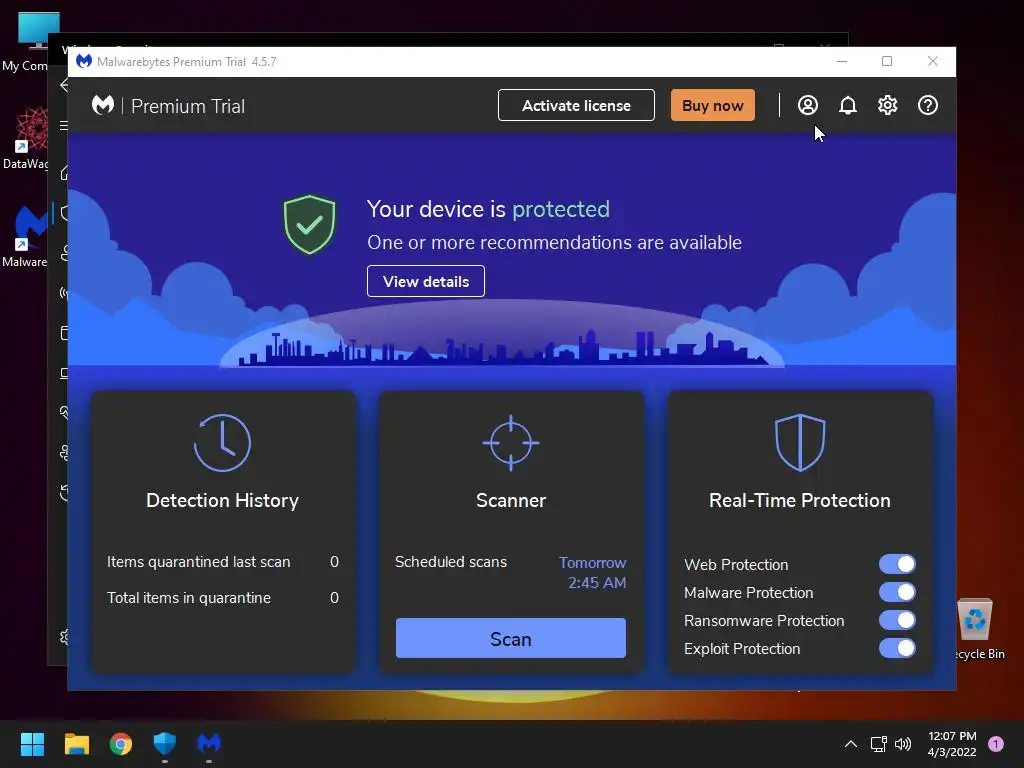
Task: Click the Malwarebytes logo beside Premium Trial
Action: pyautogui.click(x=103, y=105)
